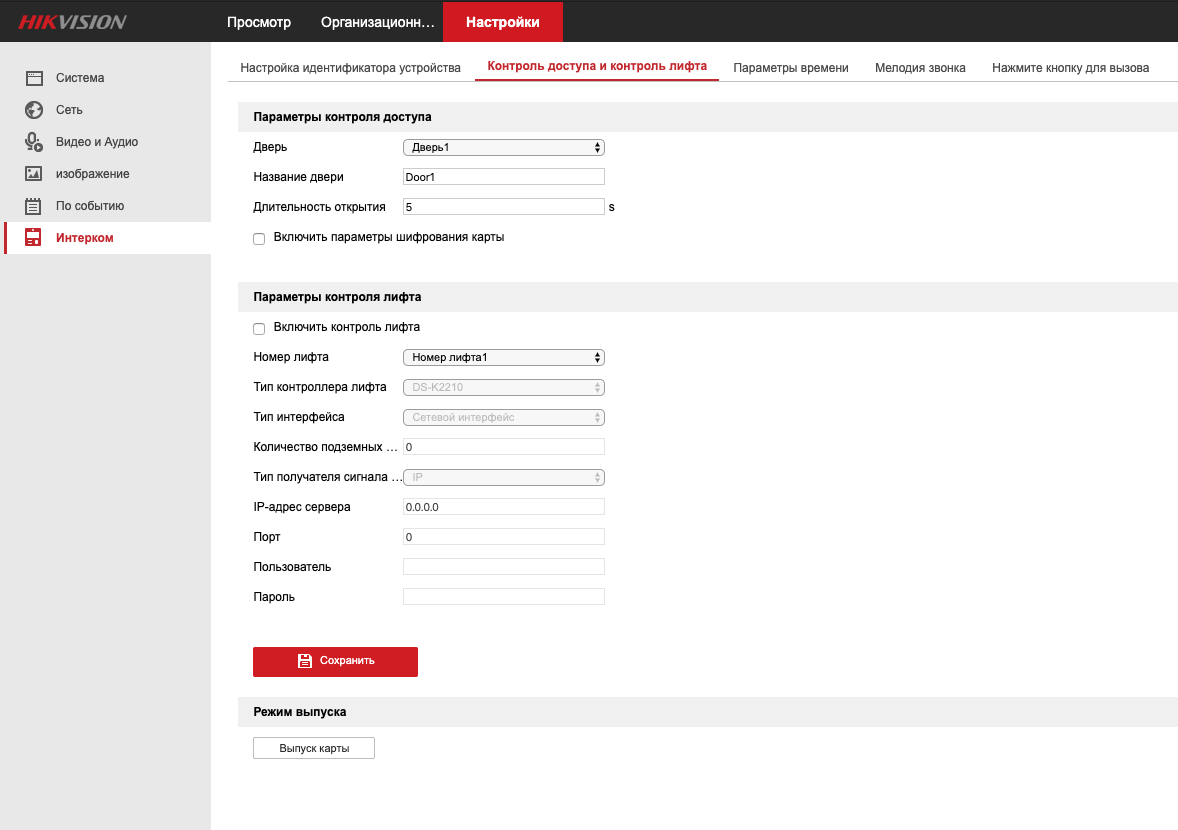Enable card encryption parameters checkbox

[259, 239]
